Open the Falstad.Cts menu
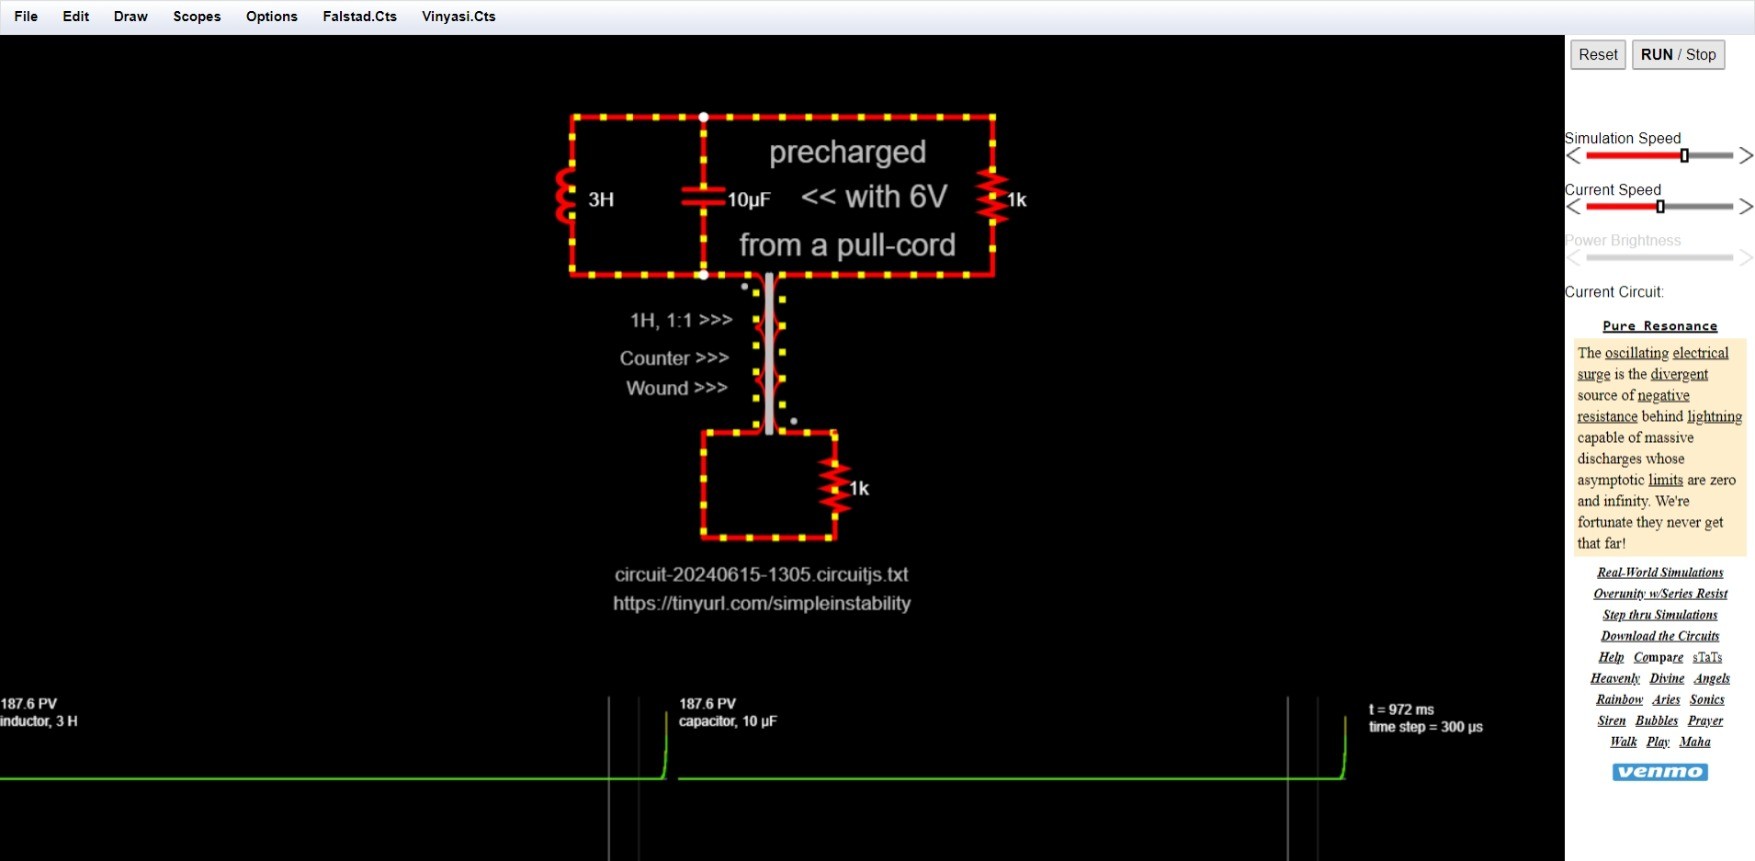This screenshot has width=1755, height=861. (360, 16)
